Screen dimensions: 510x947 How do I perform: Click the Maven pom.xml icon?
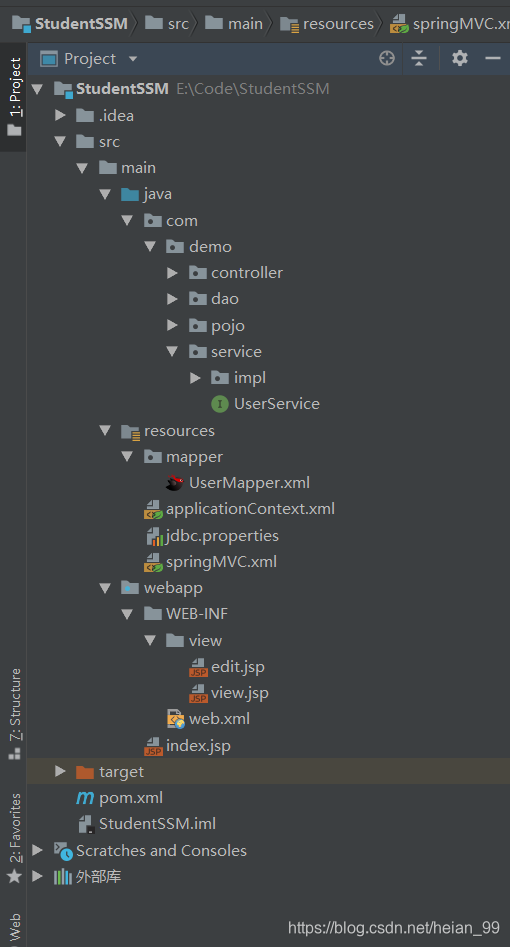85,798
